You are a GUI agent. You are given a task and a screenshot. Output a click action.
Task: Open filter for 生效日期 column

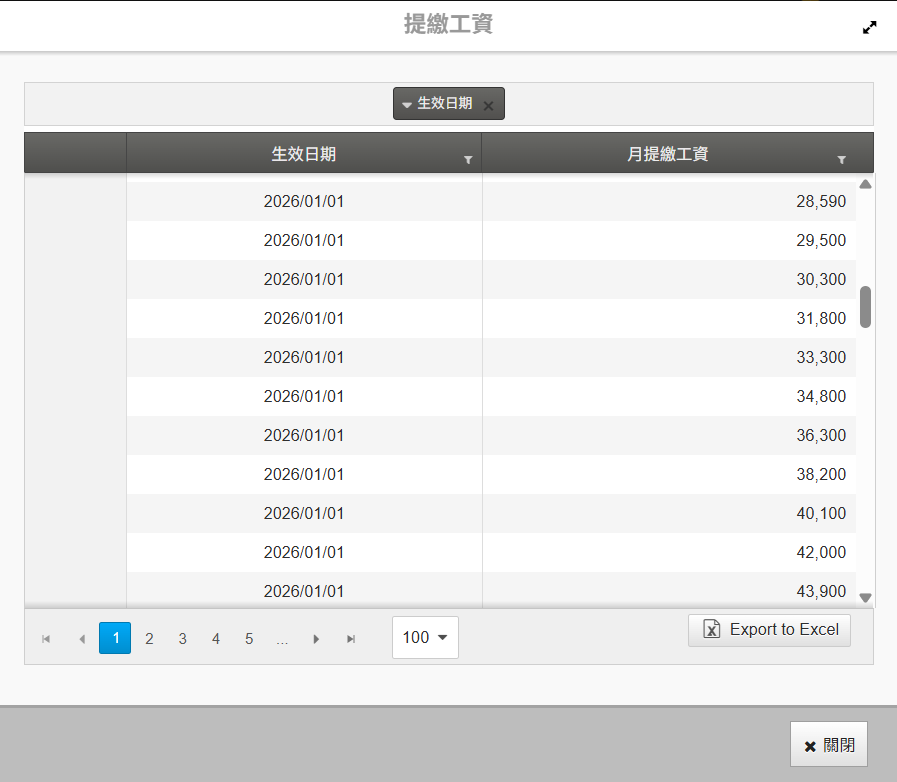[468, 159]
